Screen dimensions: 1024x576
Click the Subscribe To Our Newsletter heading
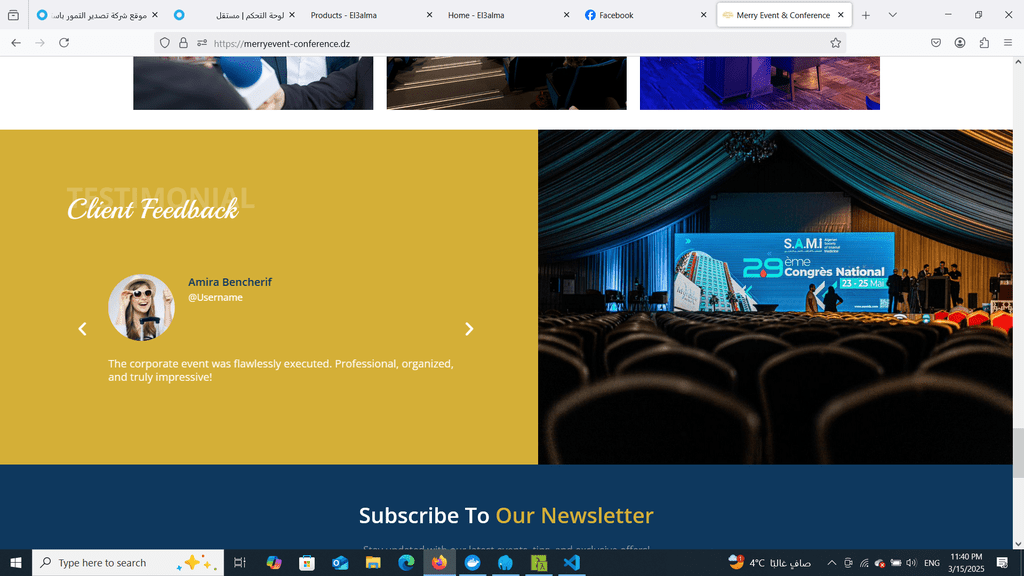[x=506, y=515]
